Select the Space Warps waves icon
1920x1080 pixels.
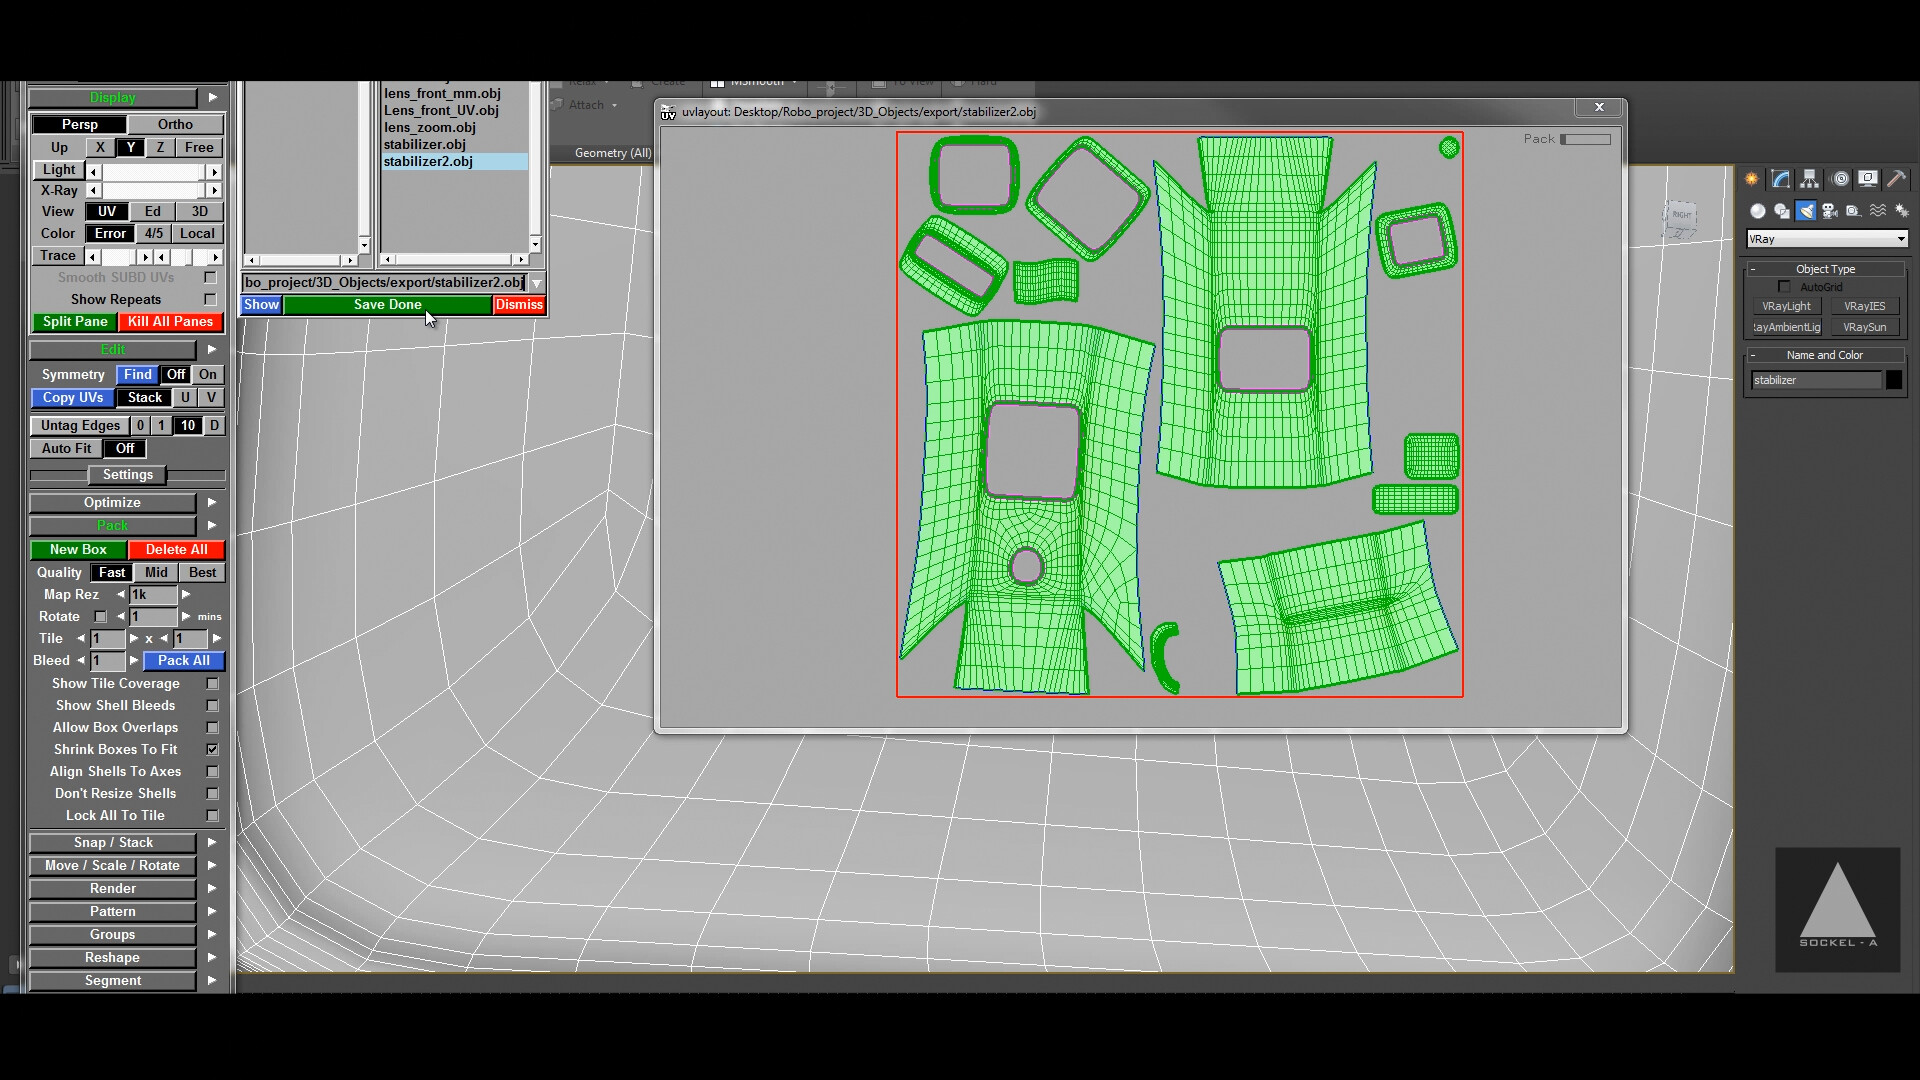coord(1877,211)
